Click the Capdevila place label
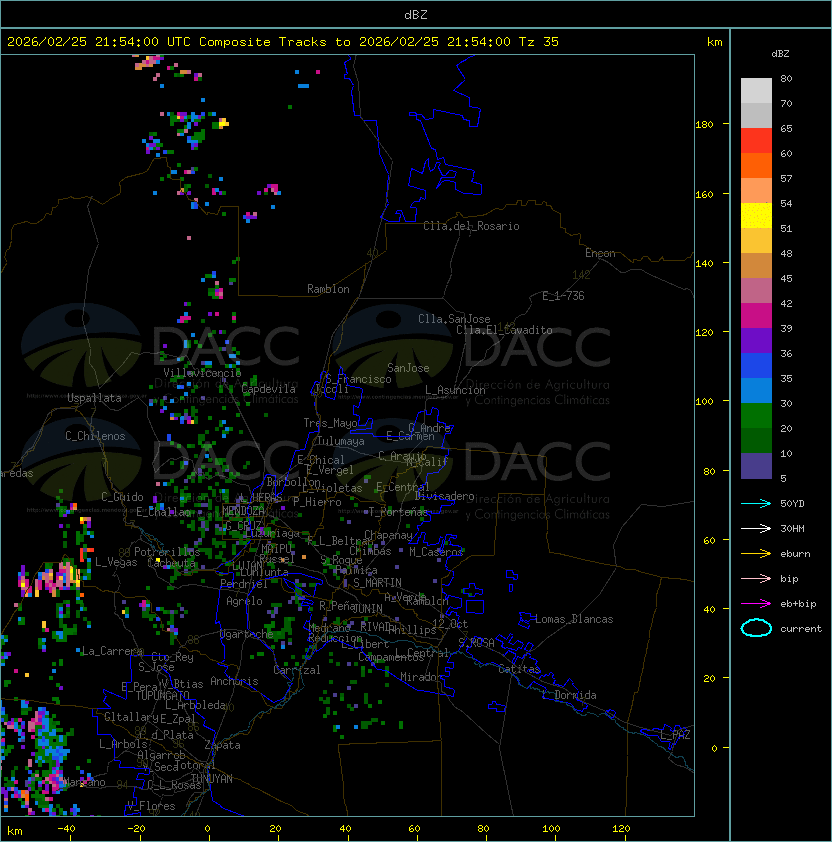This screenshot has height=842, width=832. coord(269,389)
